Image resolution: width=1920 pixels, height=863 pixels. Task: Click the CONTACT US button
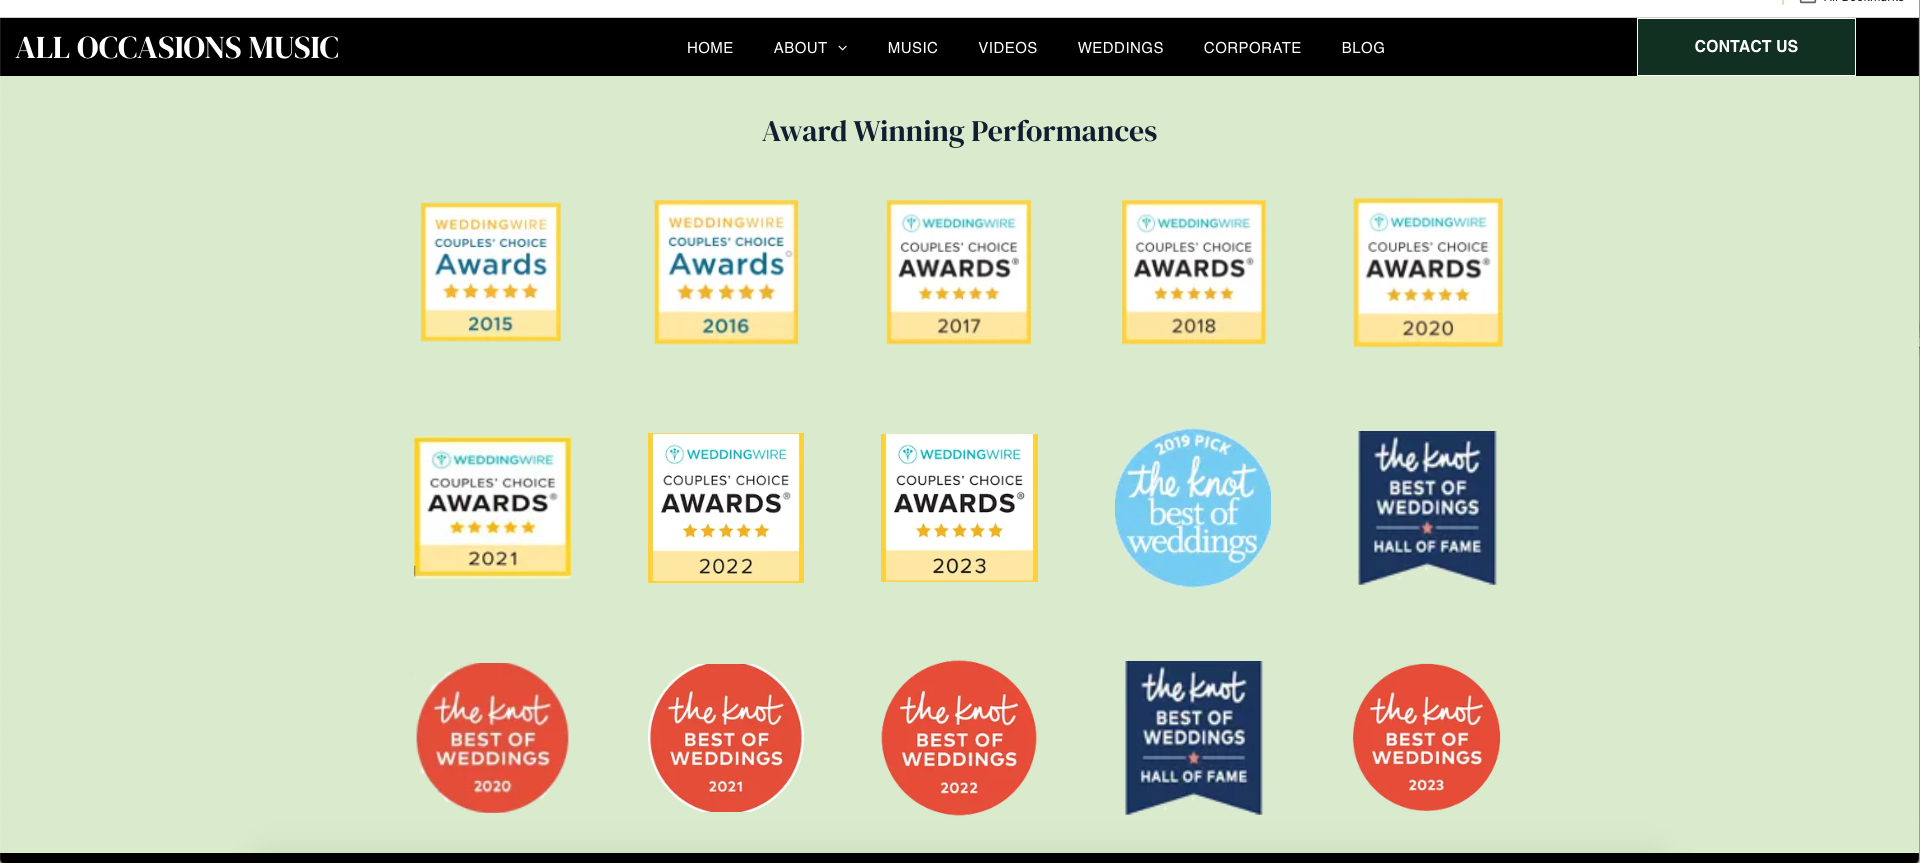(1746, 47)
